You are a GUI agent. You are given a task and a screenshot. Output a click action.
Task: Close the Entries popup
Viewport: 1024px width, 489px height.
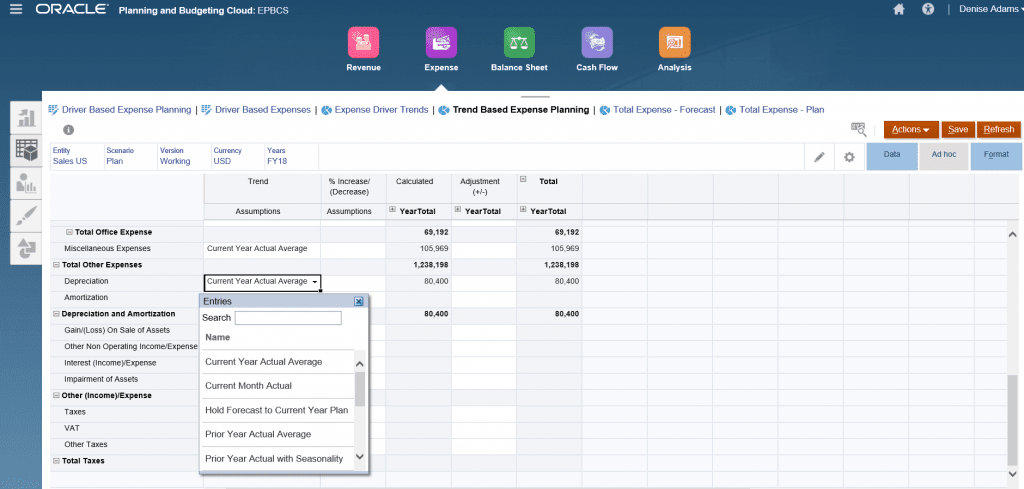358,301
